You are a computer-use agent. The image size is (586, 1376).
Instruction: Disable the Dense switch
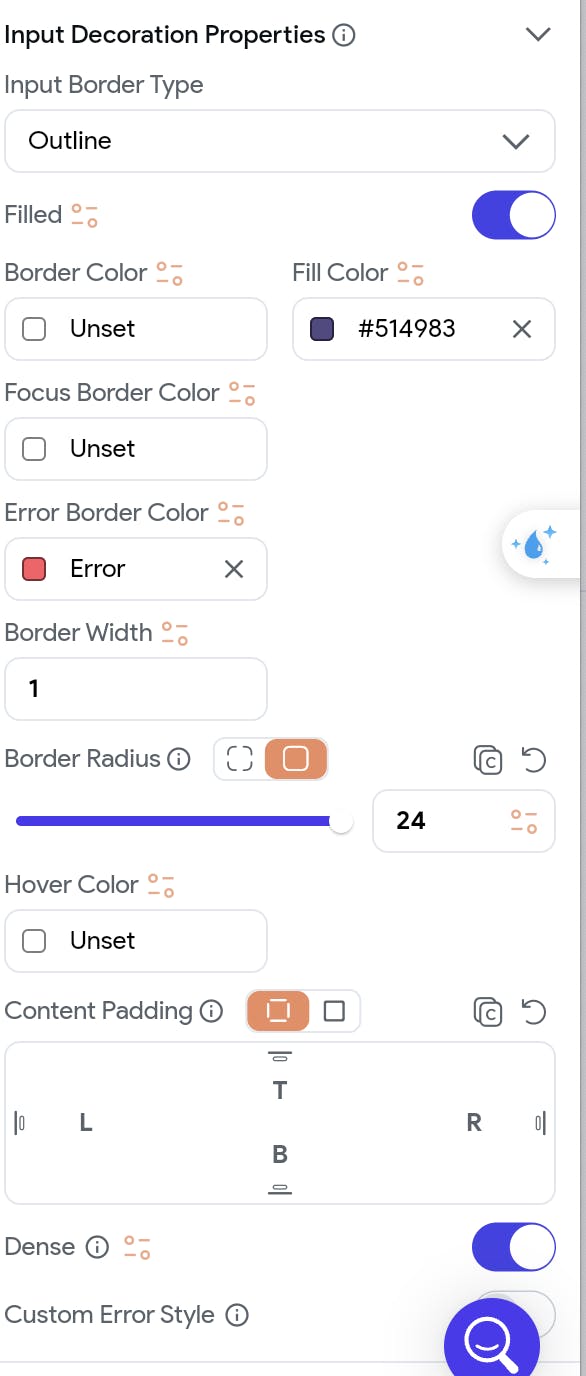(x=513, y=1247)
